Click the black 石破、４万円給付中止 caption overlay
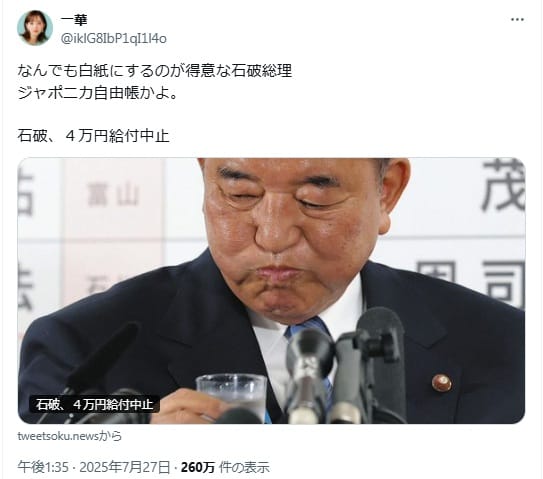This screenshot has height=479, width=543. (x=94, y=404)
